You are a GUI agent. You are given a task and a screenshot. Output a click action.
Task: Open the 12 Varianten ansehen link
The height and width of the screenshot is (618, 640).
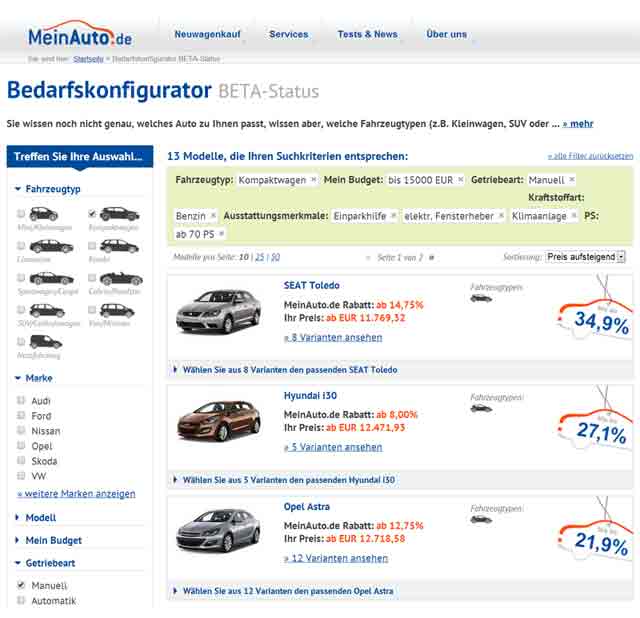[336, 558]
